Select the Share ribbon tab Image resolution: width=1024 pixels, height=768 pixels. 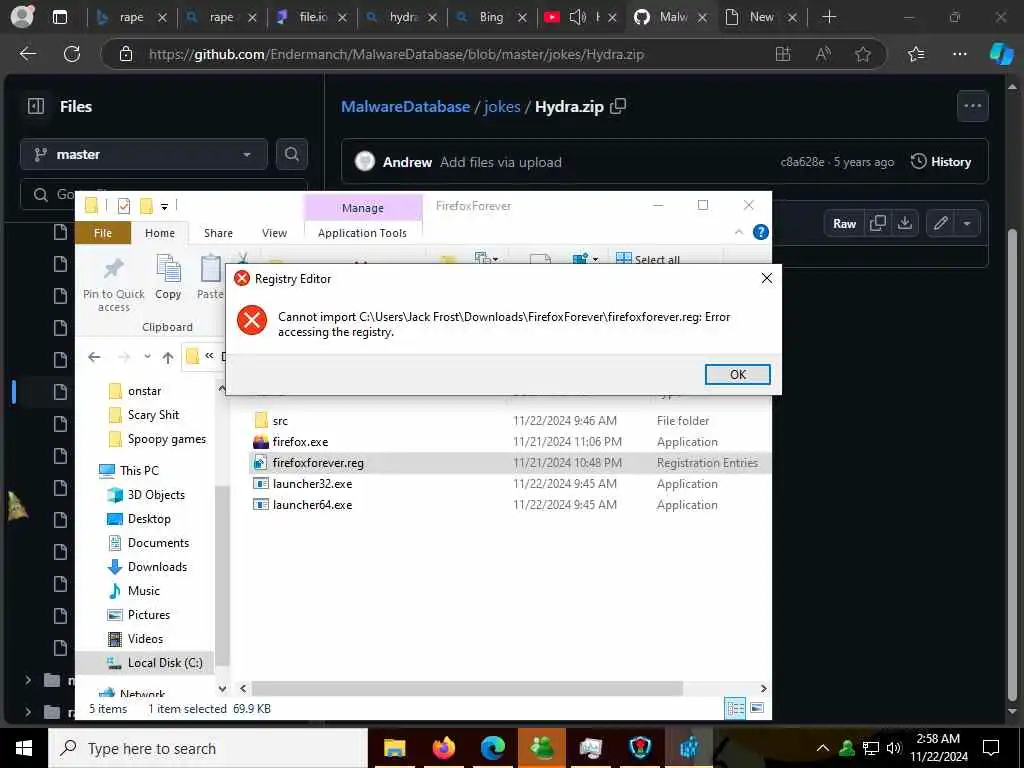pyautogui.click(x=218, y=233)
